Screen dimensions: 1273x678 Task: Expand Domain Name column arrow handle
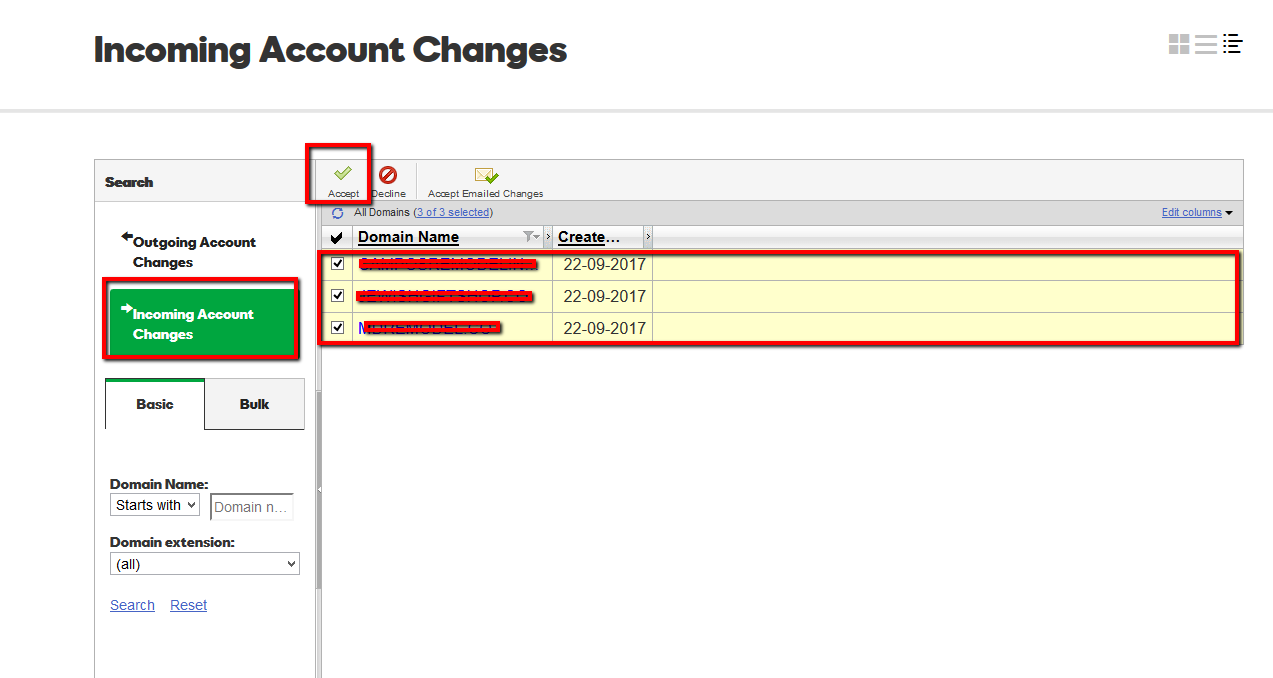[x=548, y=237]
